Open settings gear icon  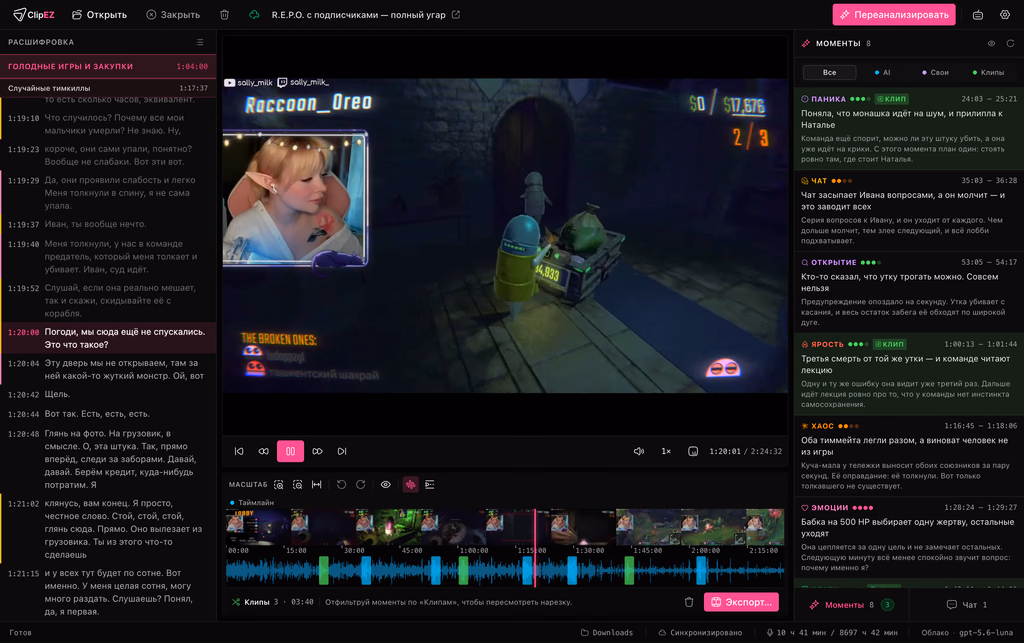[1005, 14]
